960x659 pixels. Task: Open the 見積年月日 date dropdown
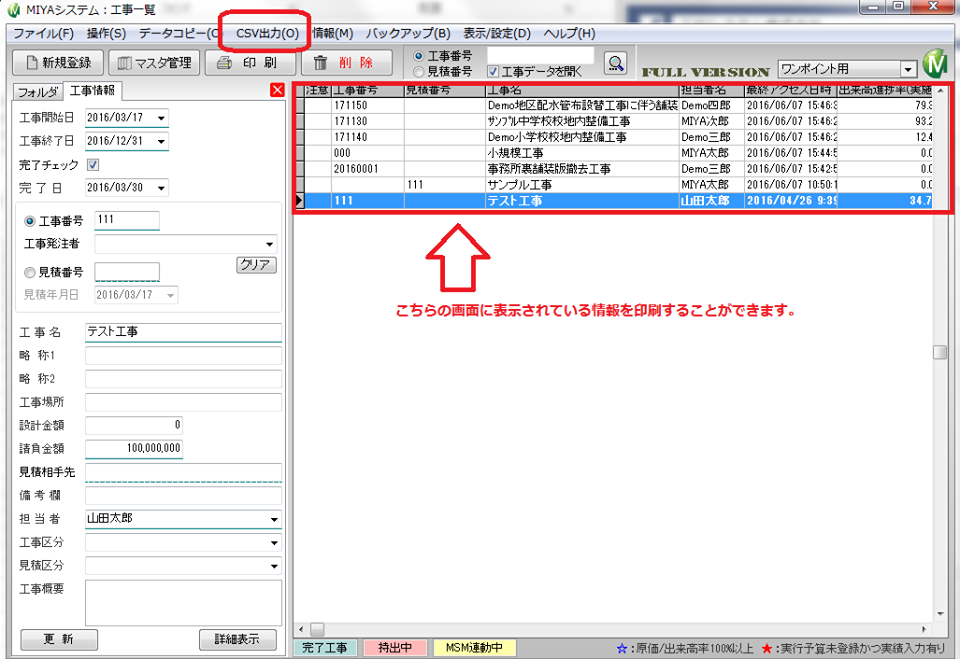[170, 295]
